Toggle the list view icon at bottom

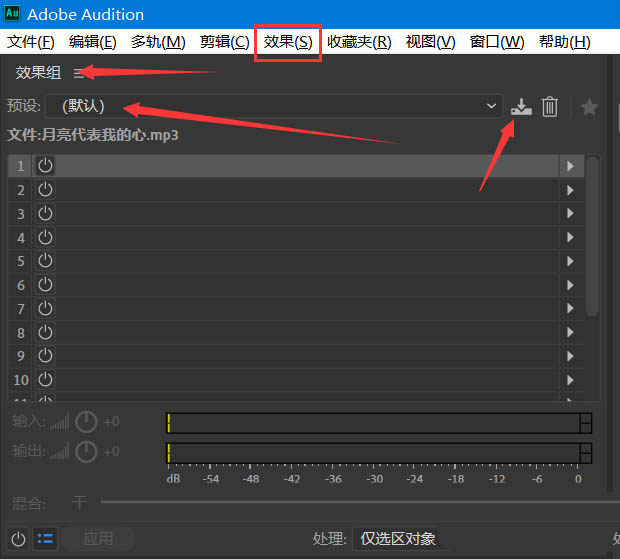(45, 539)
